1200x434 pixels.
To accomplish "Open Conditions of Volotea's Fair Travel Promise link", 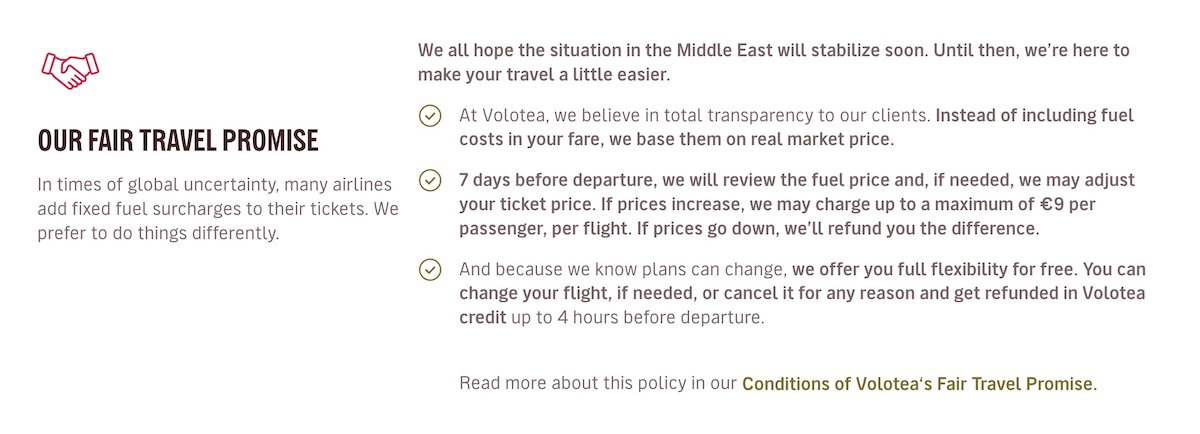I will 919,383.
